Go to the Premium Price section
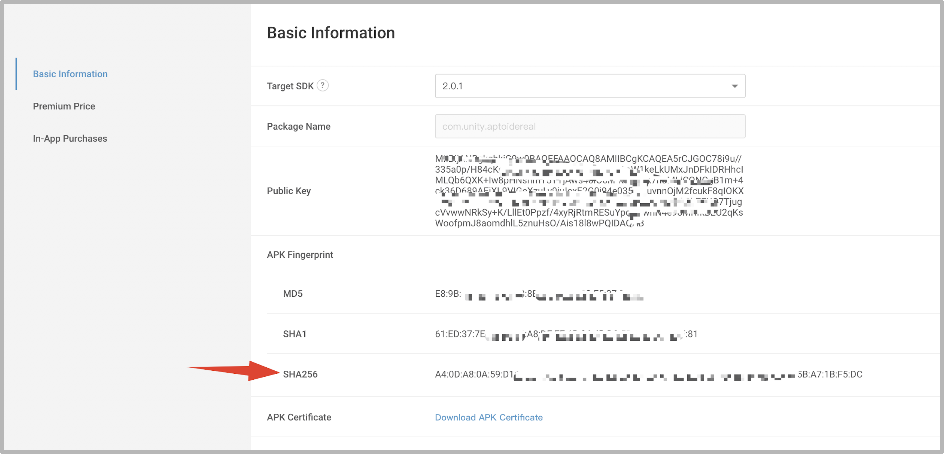Viewport: 944px width, 454px height. pyautogui.click(x=64, y=107)
